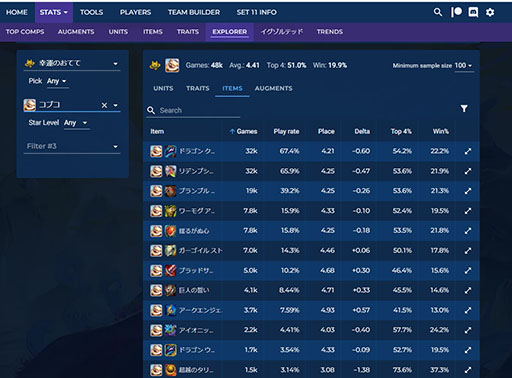The image size is (512, 378).
Task: Expand the 4.1k games row arrow
Action: [x=468, y=290]
